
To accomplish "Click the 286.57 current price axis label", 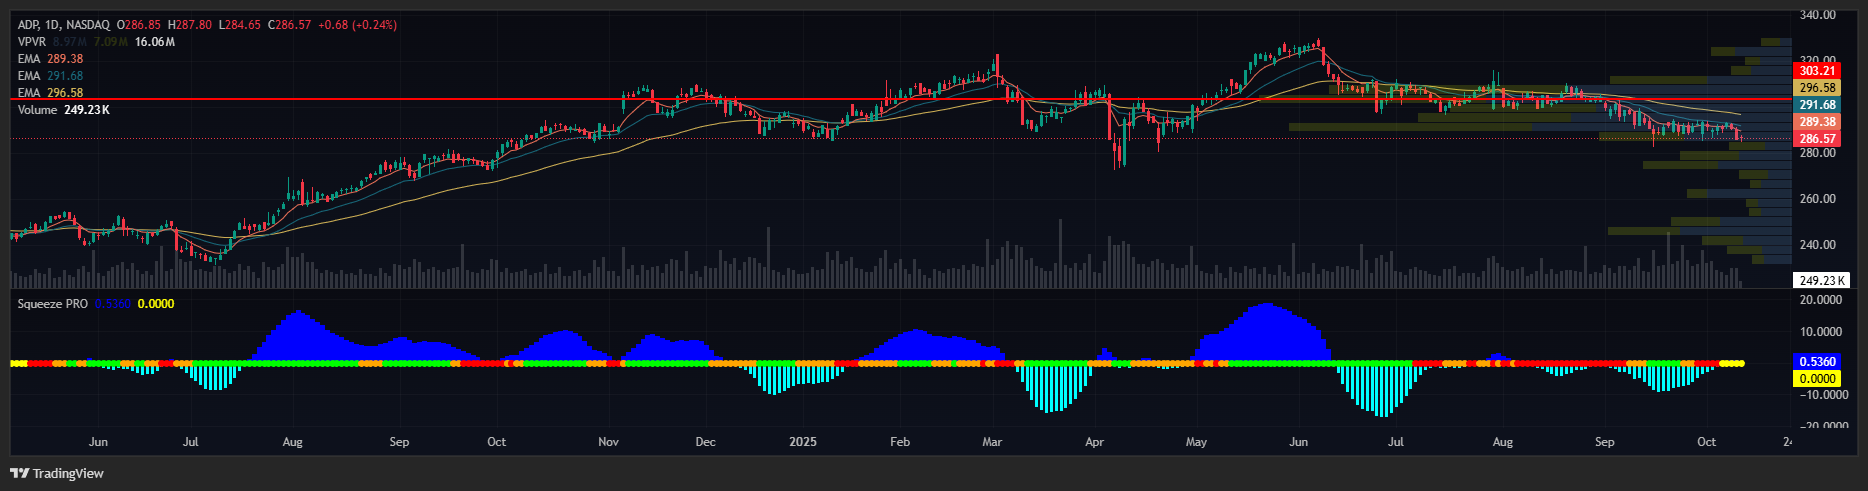I will (x=1817, y=139).
